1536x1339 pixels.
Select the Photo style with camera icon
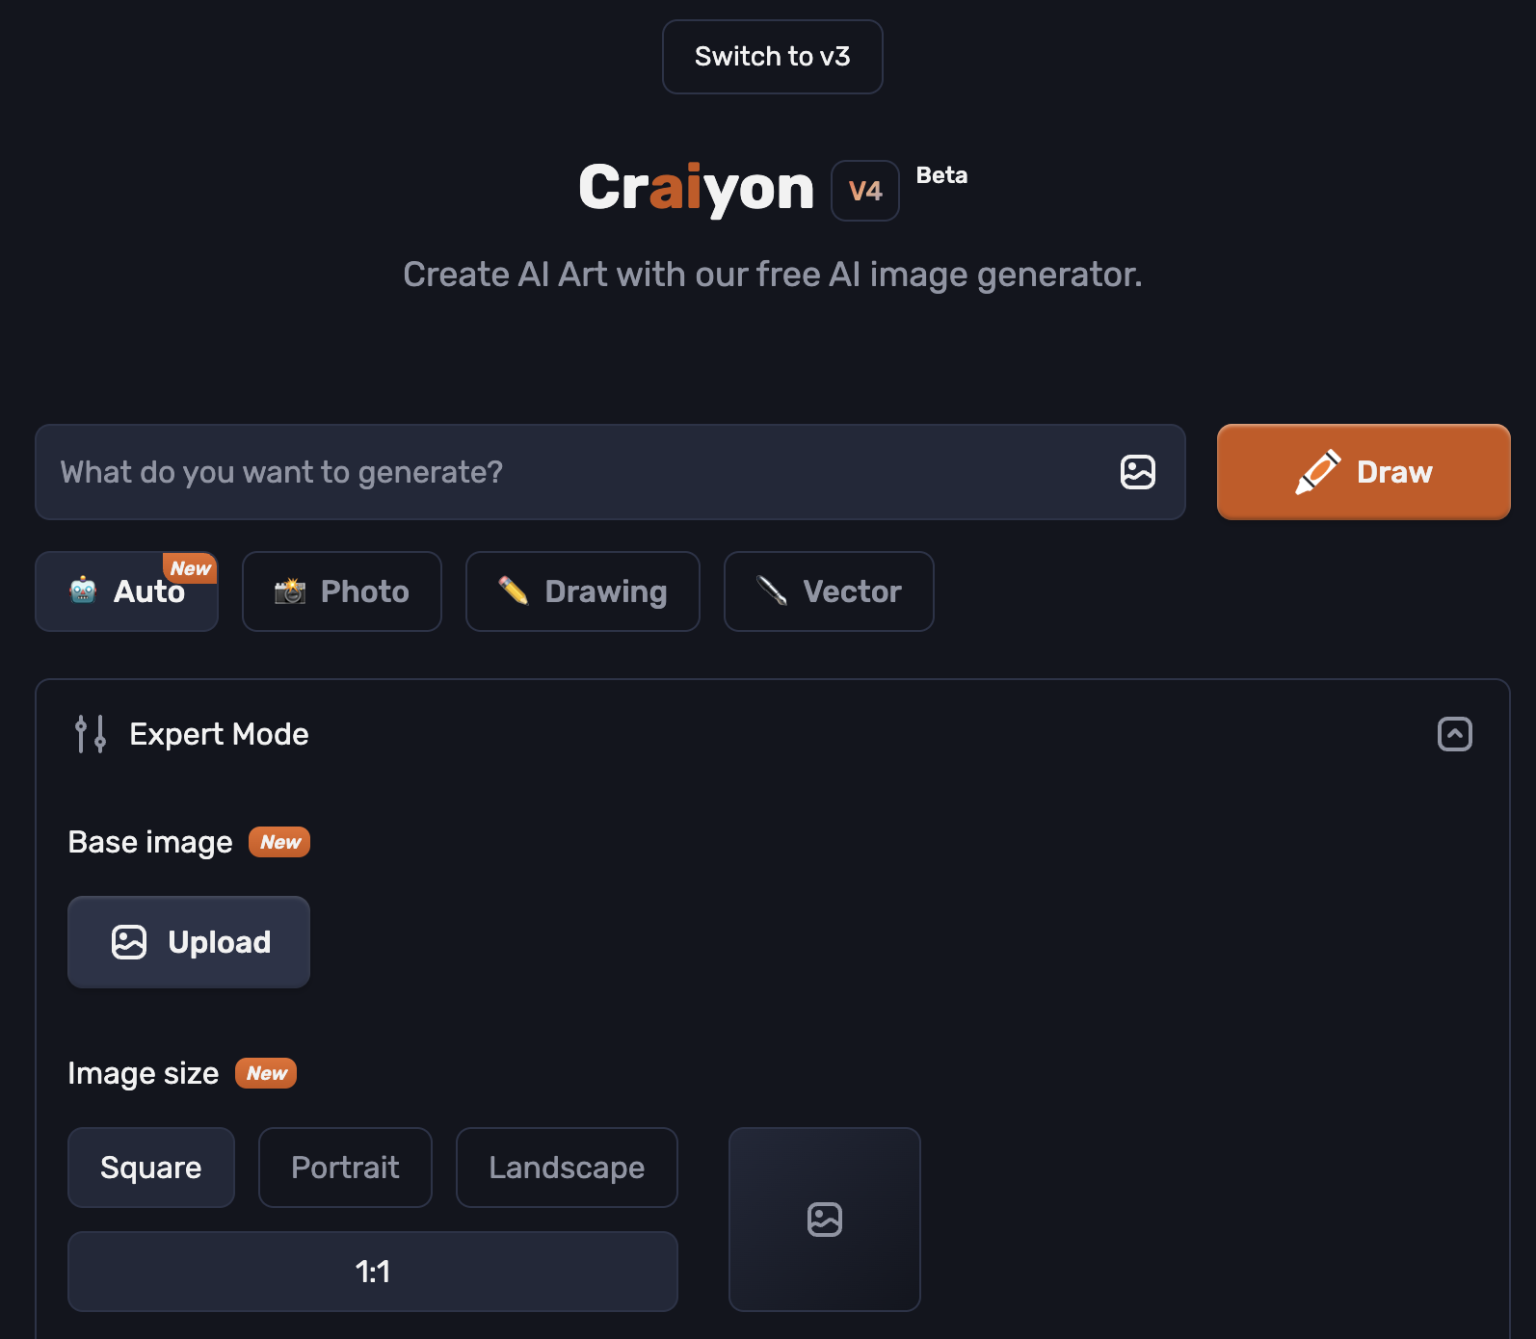pyautogui.click(x=341, y=591)
